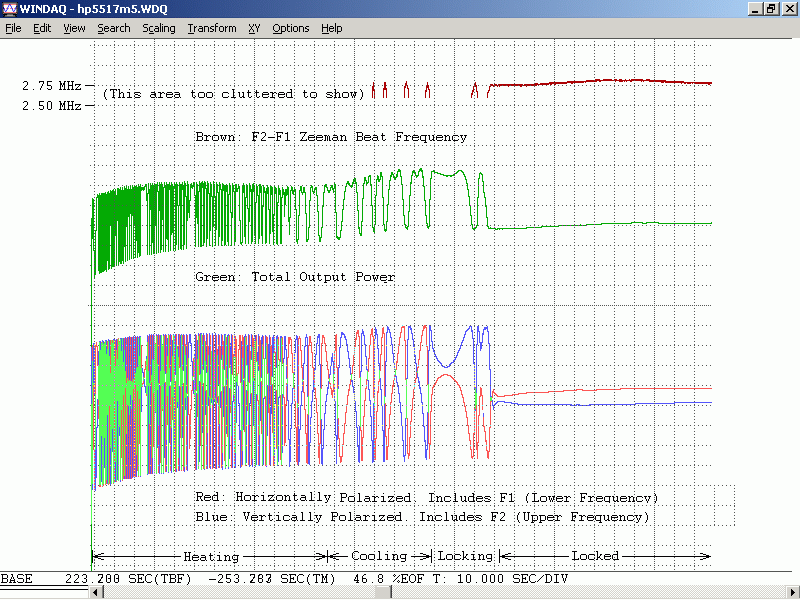Select the View menu
The image size is (800, 600).
[x=74, y=28]
